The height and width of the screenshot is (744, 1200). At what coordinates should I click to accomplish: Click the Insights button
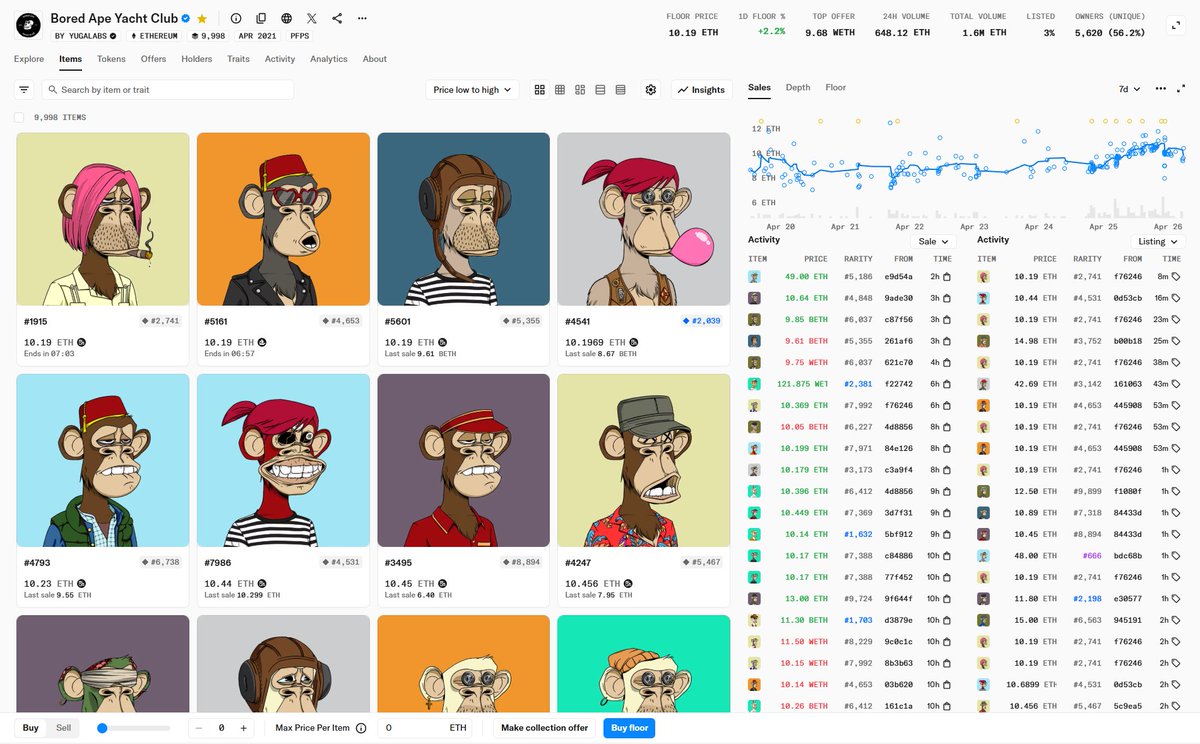[x=701, y=90]
